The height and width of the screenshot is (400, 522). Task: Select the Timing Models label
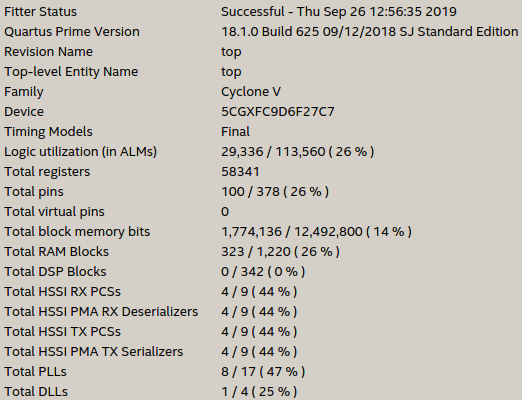coord(48,132)
